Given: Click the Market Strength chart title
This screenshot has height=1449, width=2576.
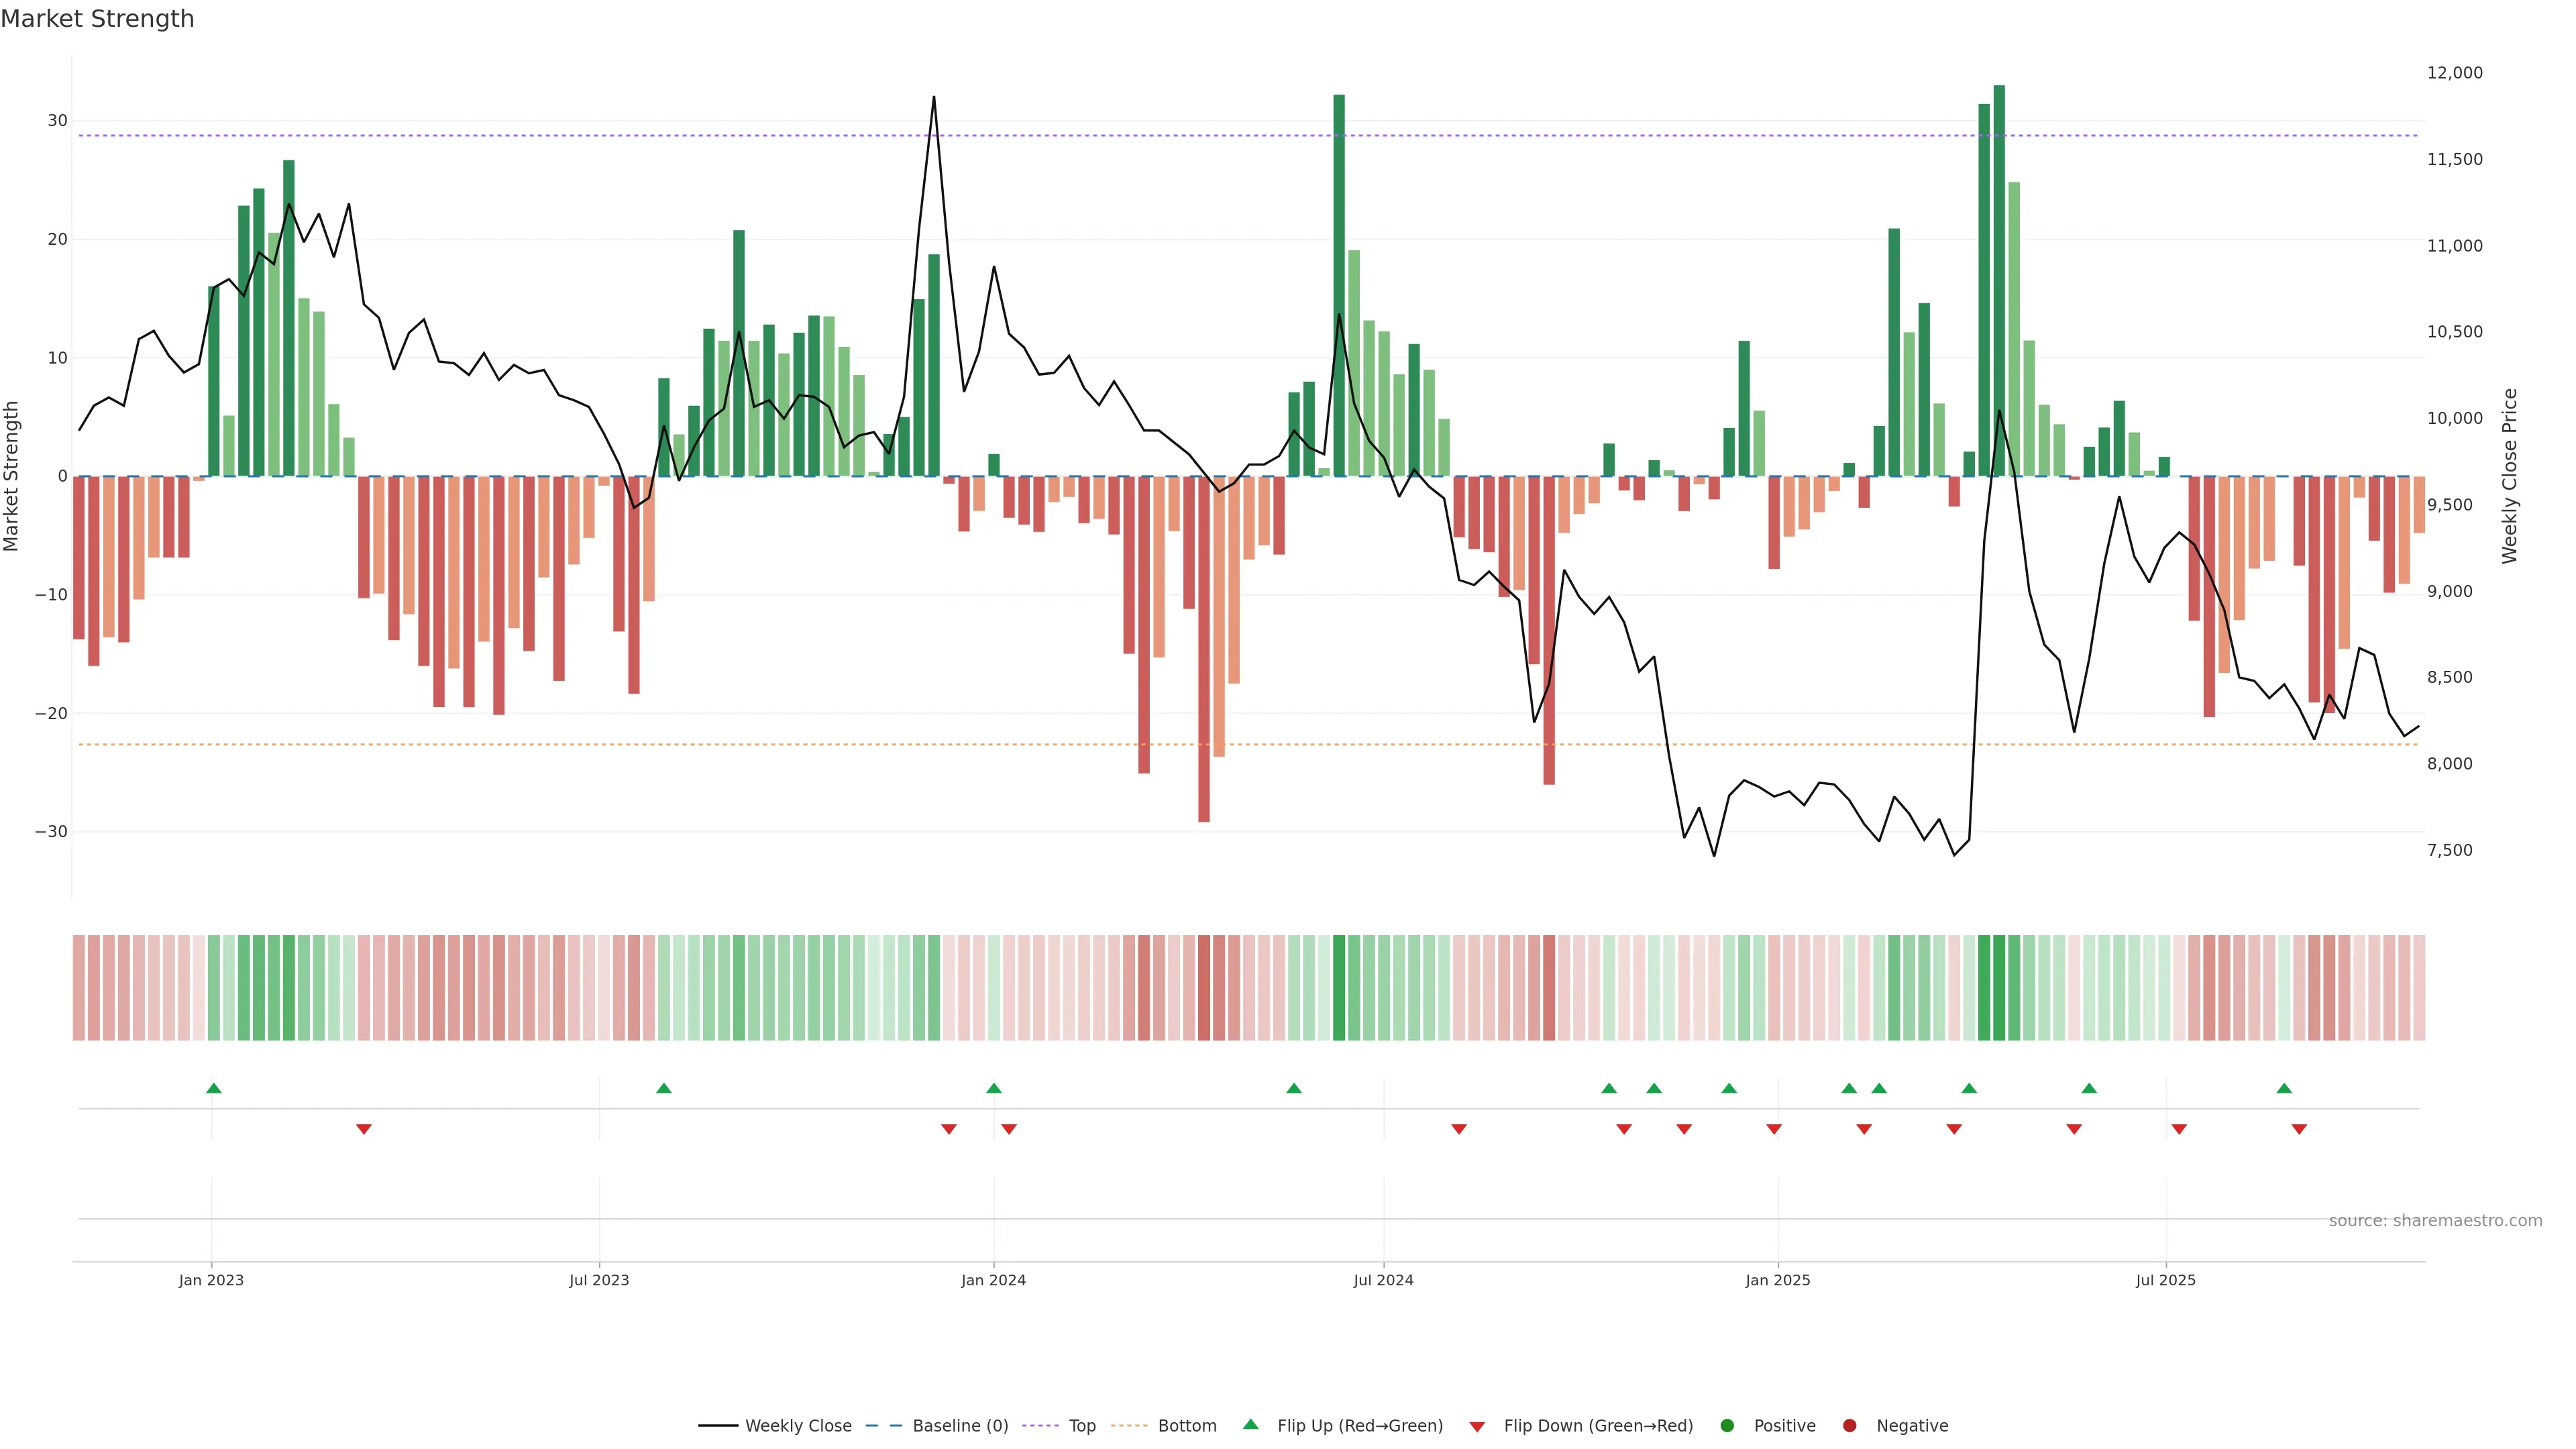Looking at the screenshot, I should tap(97, 19).
